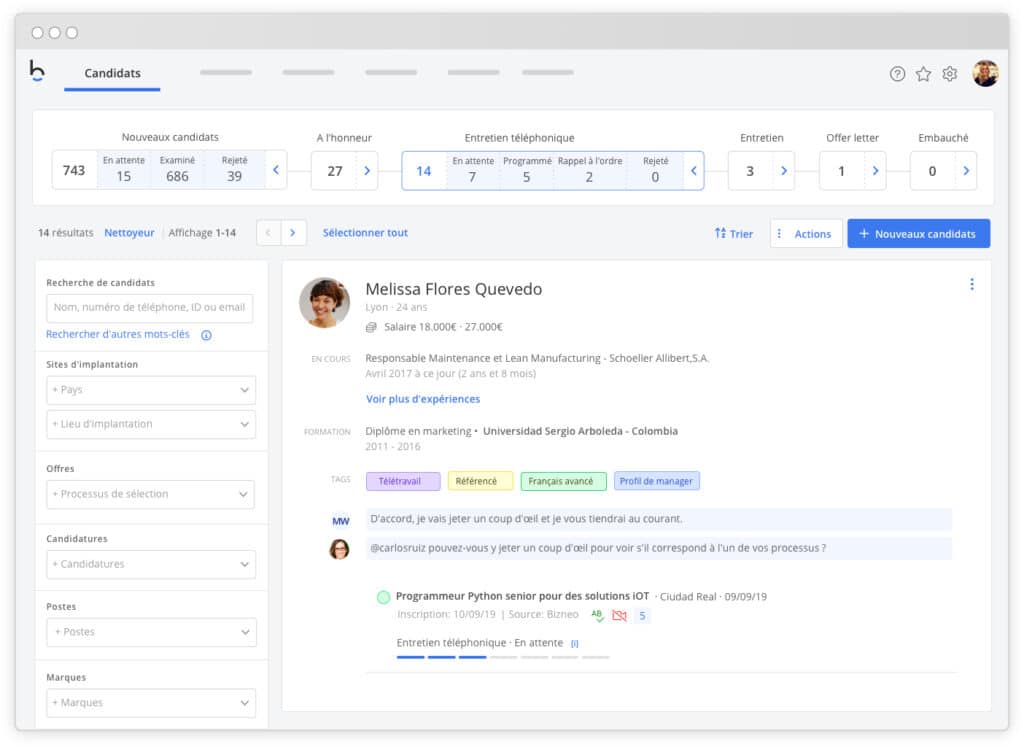Click the info icon beside keyword search
This screenshot has height=747, width=1024.
206,335
